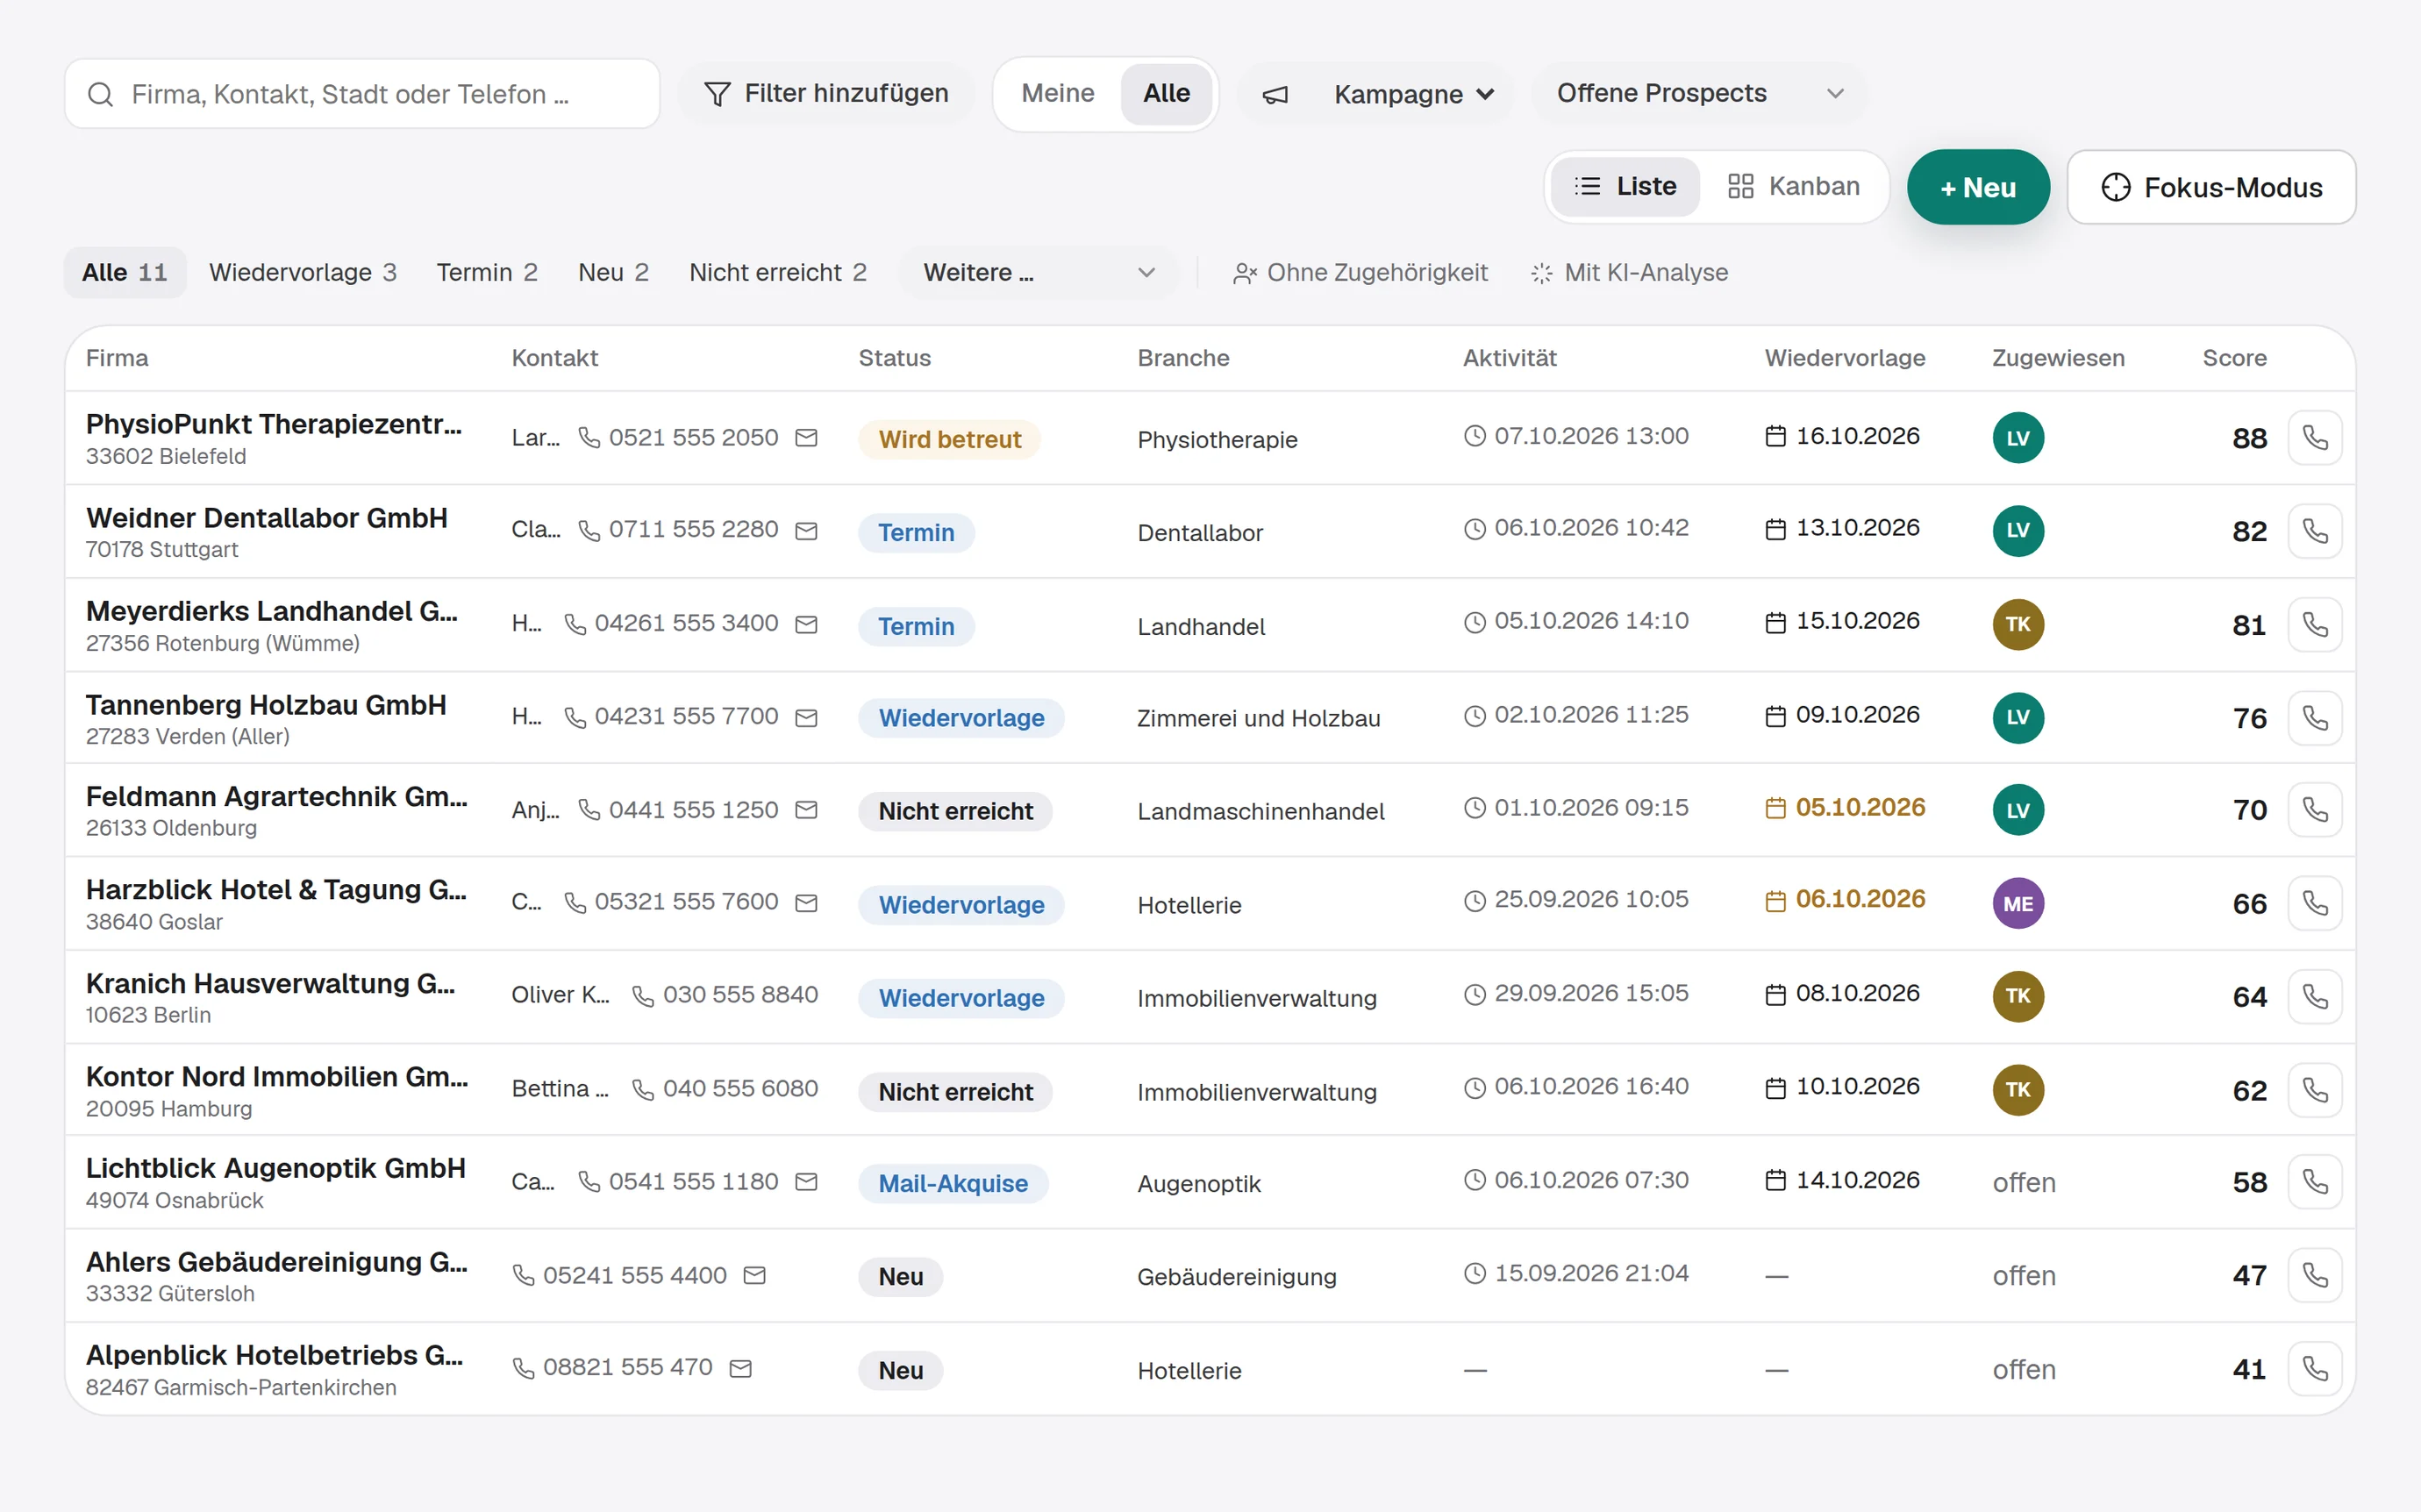Click call button for Feldmann Agrartechnik

click(2315, 810)
